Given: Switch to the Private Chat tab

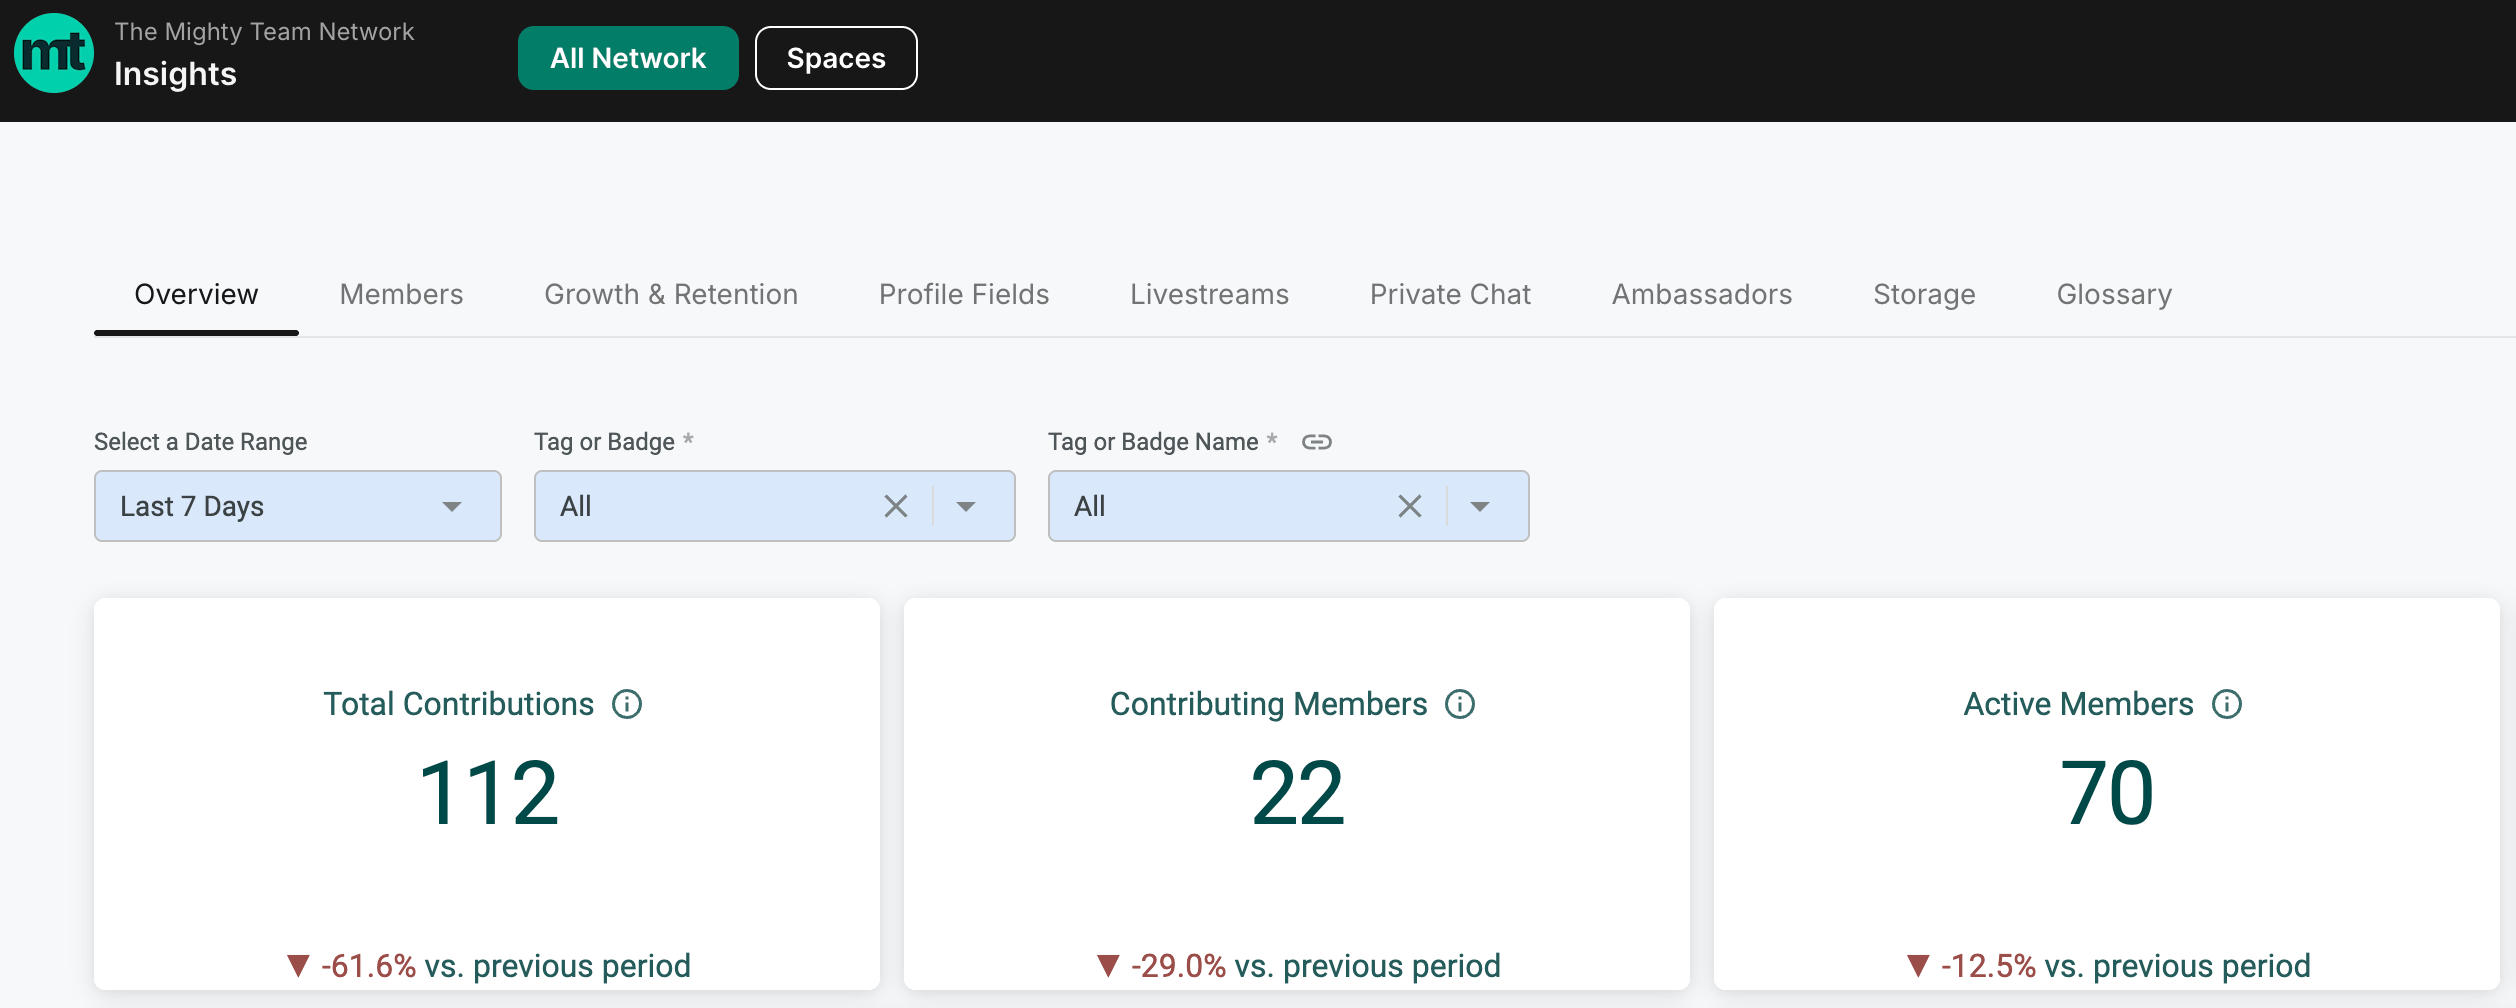Looking at the screenshot, I should click(1450, 294).
